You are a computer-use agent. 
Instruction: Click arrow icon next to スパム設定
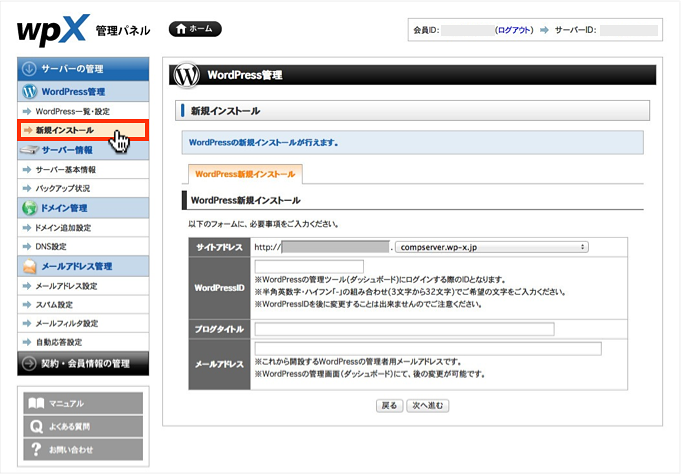(x=27, y=305)
